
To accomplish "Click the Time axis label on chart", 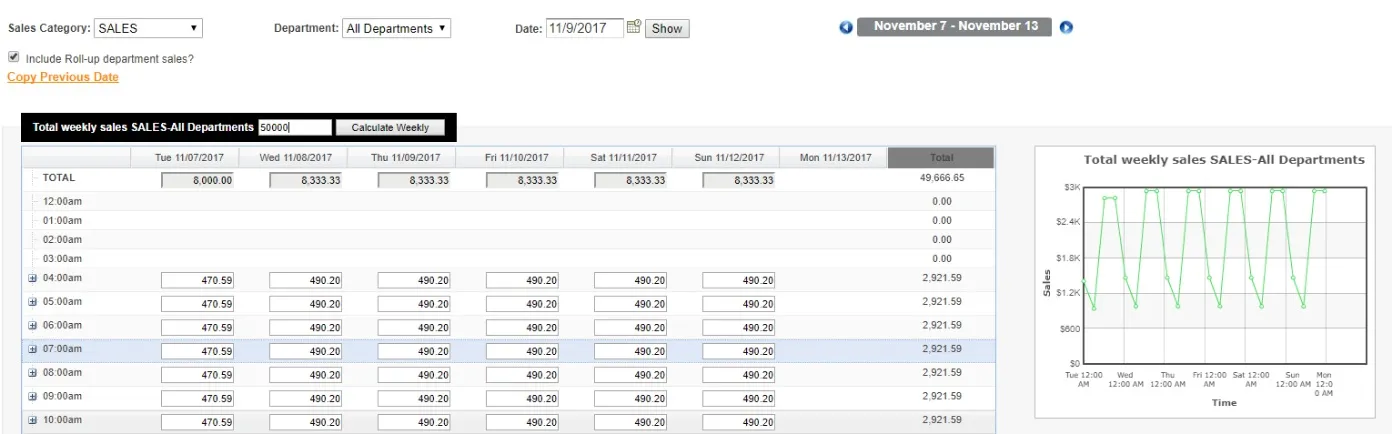I will tap(1224, 403).
